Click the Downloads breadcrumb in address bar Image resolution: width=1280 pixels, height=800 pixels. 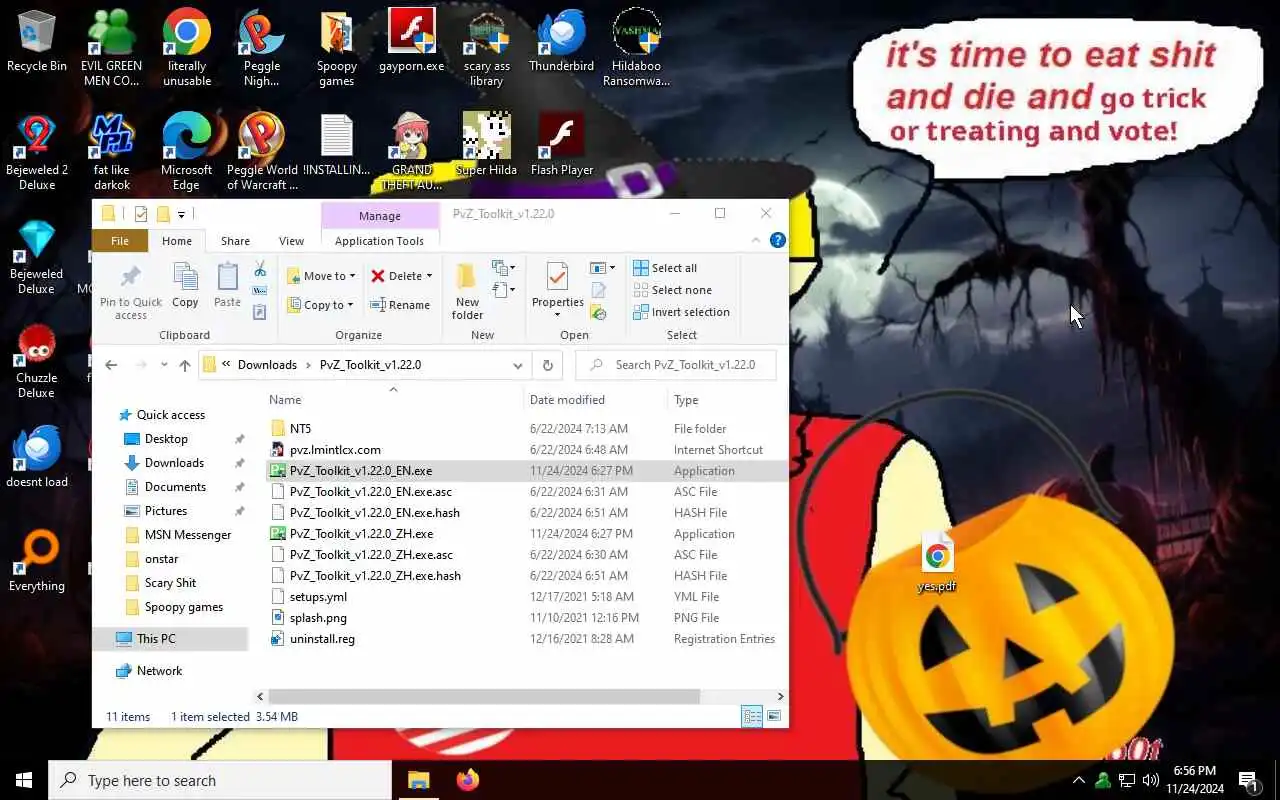tap(267, 365)
